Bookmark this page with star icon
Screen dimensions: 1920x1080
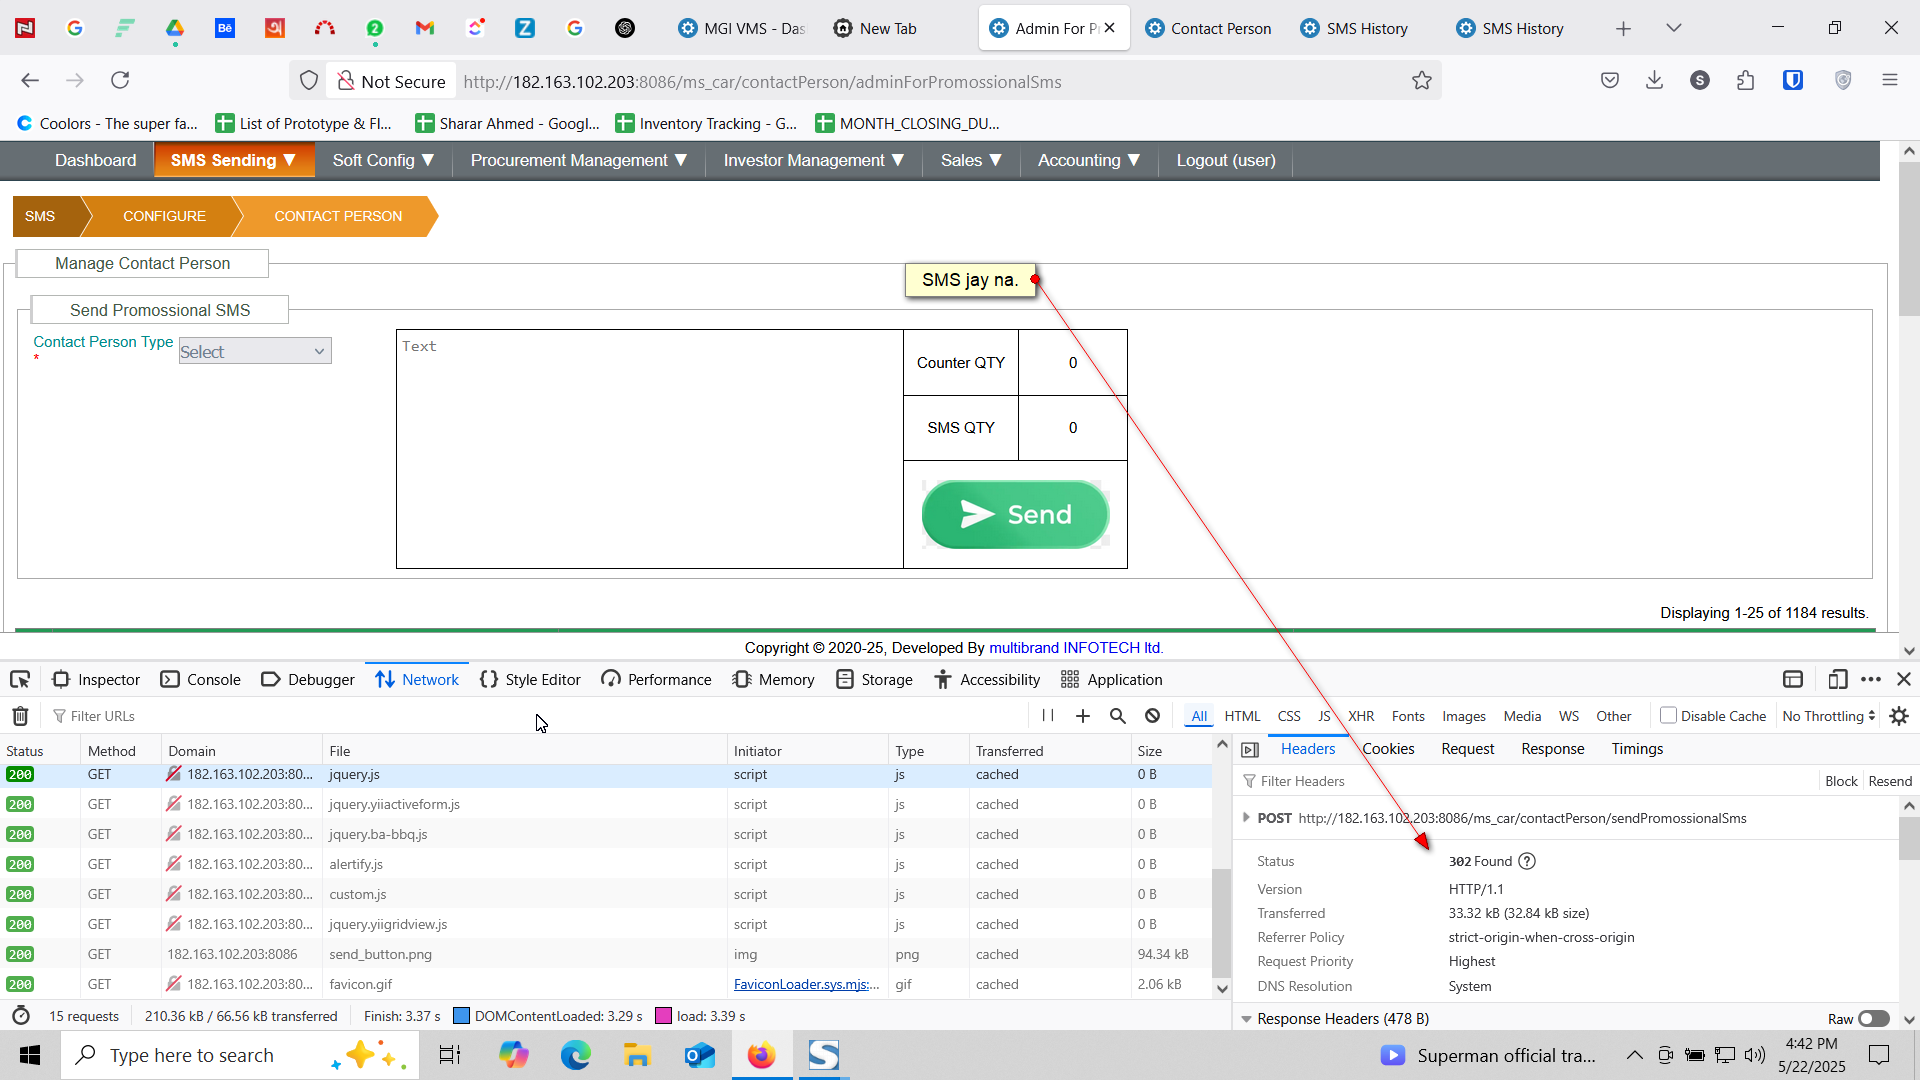tap(1421, 81)
